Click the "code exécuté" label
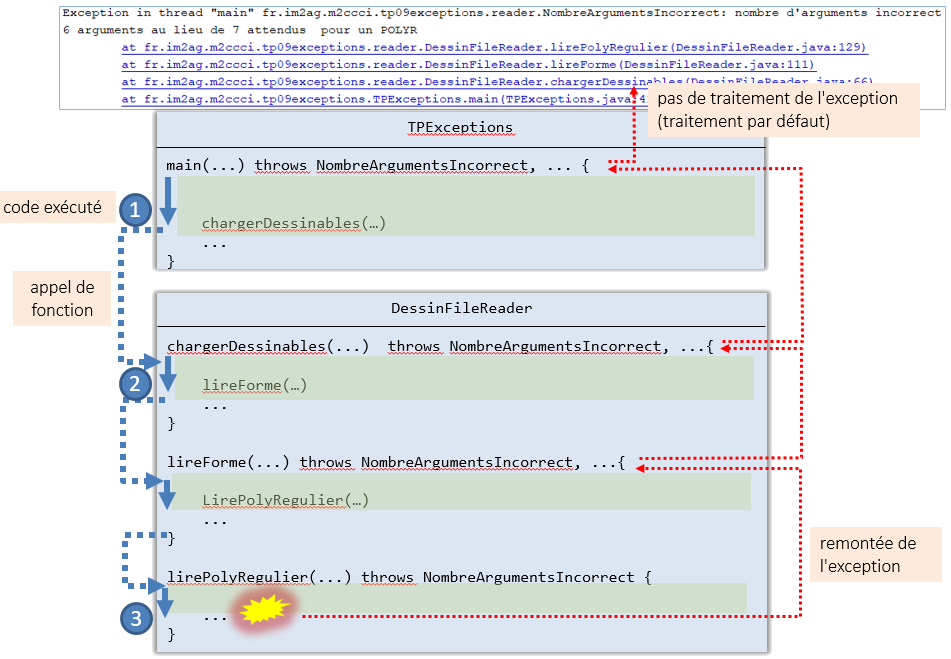This screenshot has width=951, height=659. (x=52, y=208)
